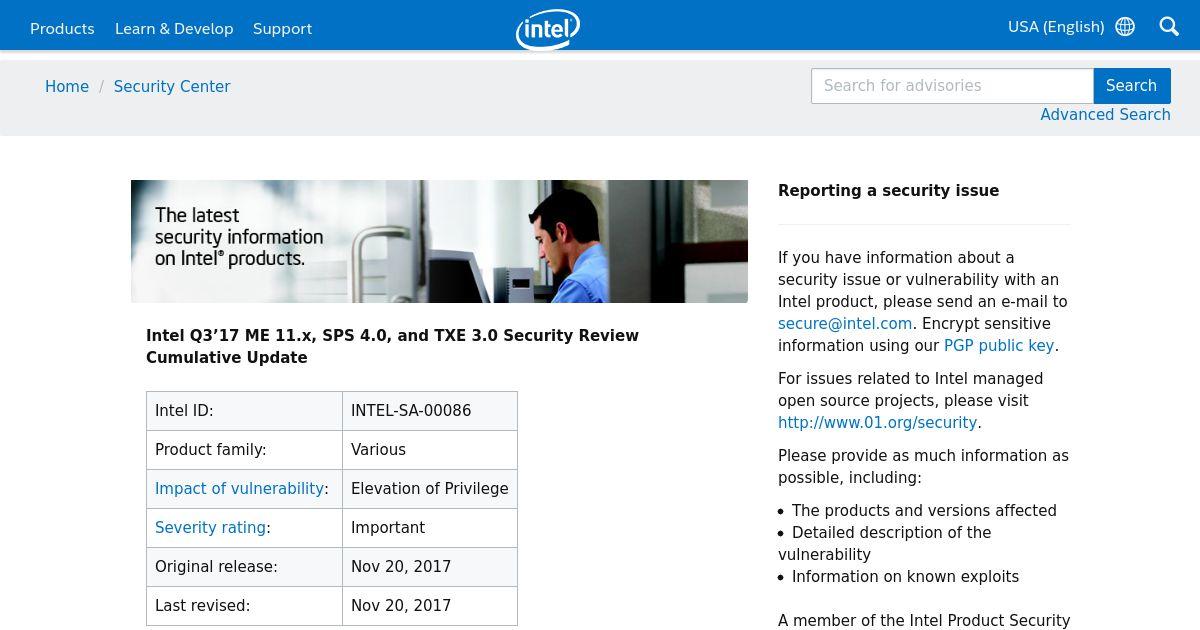Viewport: 1200px width, 630px height.
Task: Open the globe region selector icon
Action: [1125, 27]
